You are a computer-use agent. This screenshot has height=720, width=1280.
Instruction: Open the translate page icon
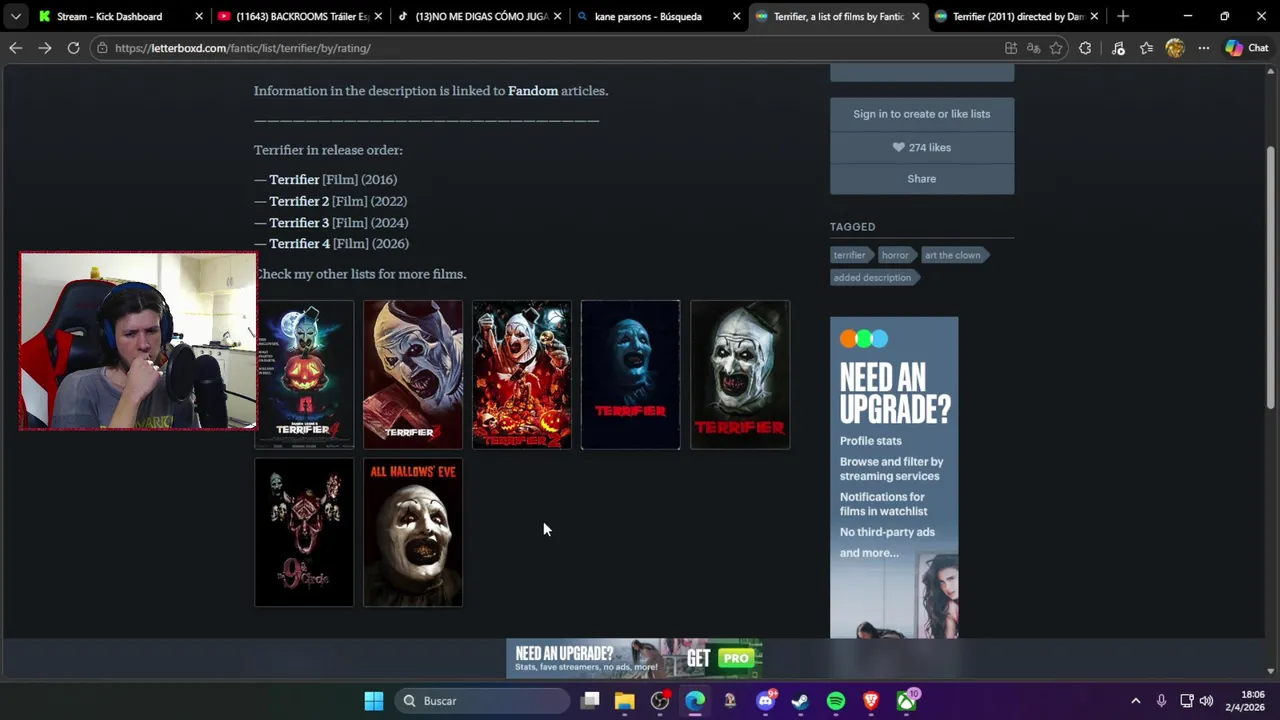pyautogui.click(x=1033, y=48)
